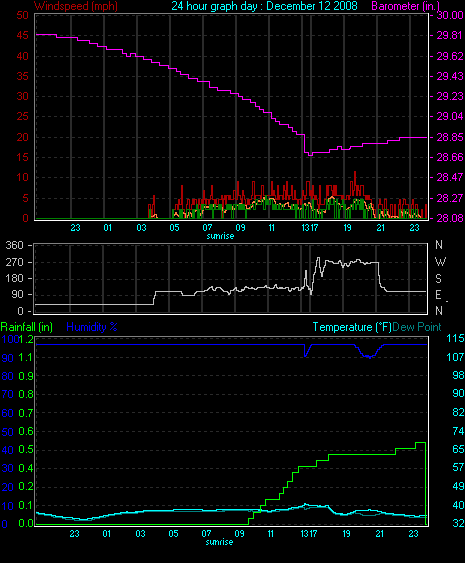This screenshot has width=465, height=563.
Task: Click the 'sunrise' label under the wind graph
Action: coord(220,236)
